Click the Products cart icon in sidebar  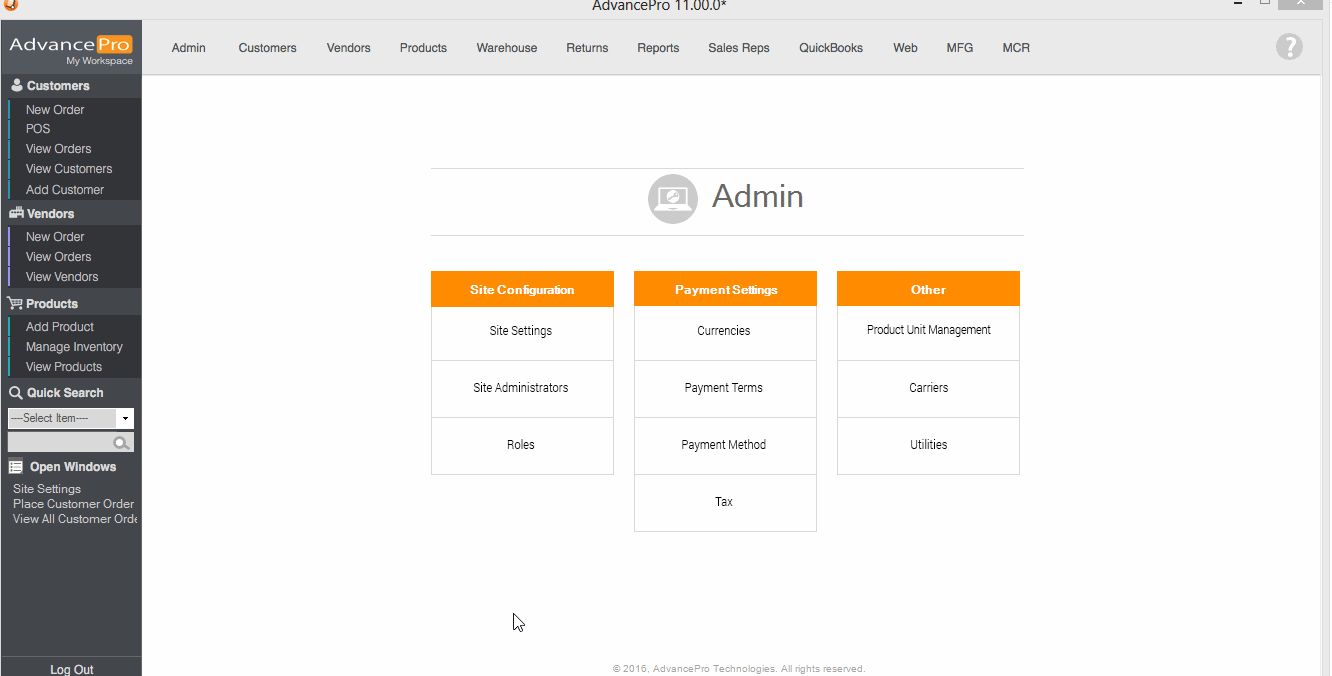tap(16, 304)
